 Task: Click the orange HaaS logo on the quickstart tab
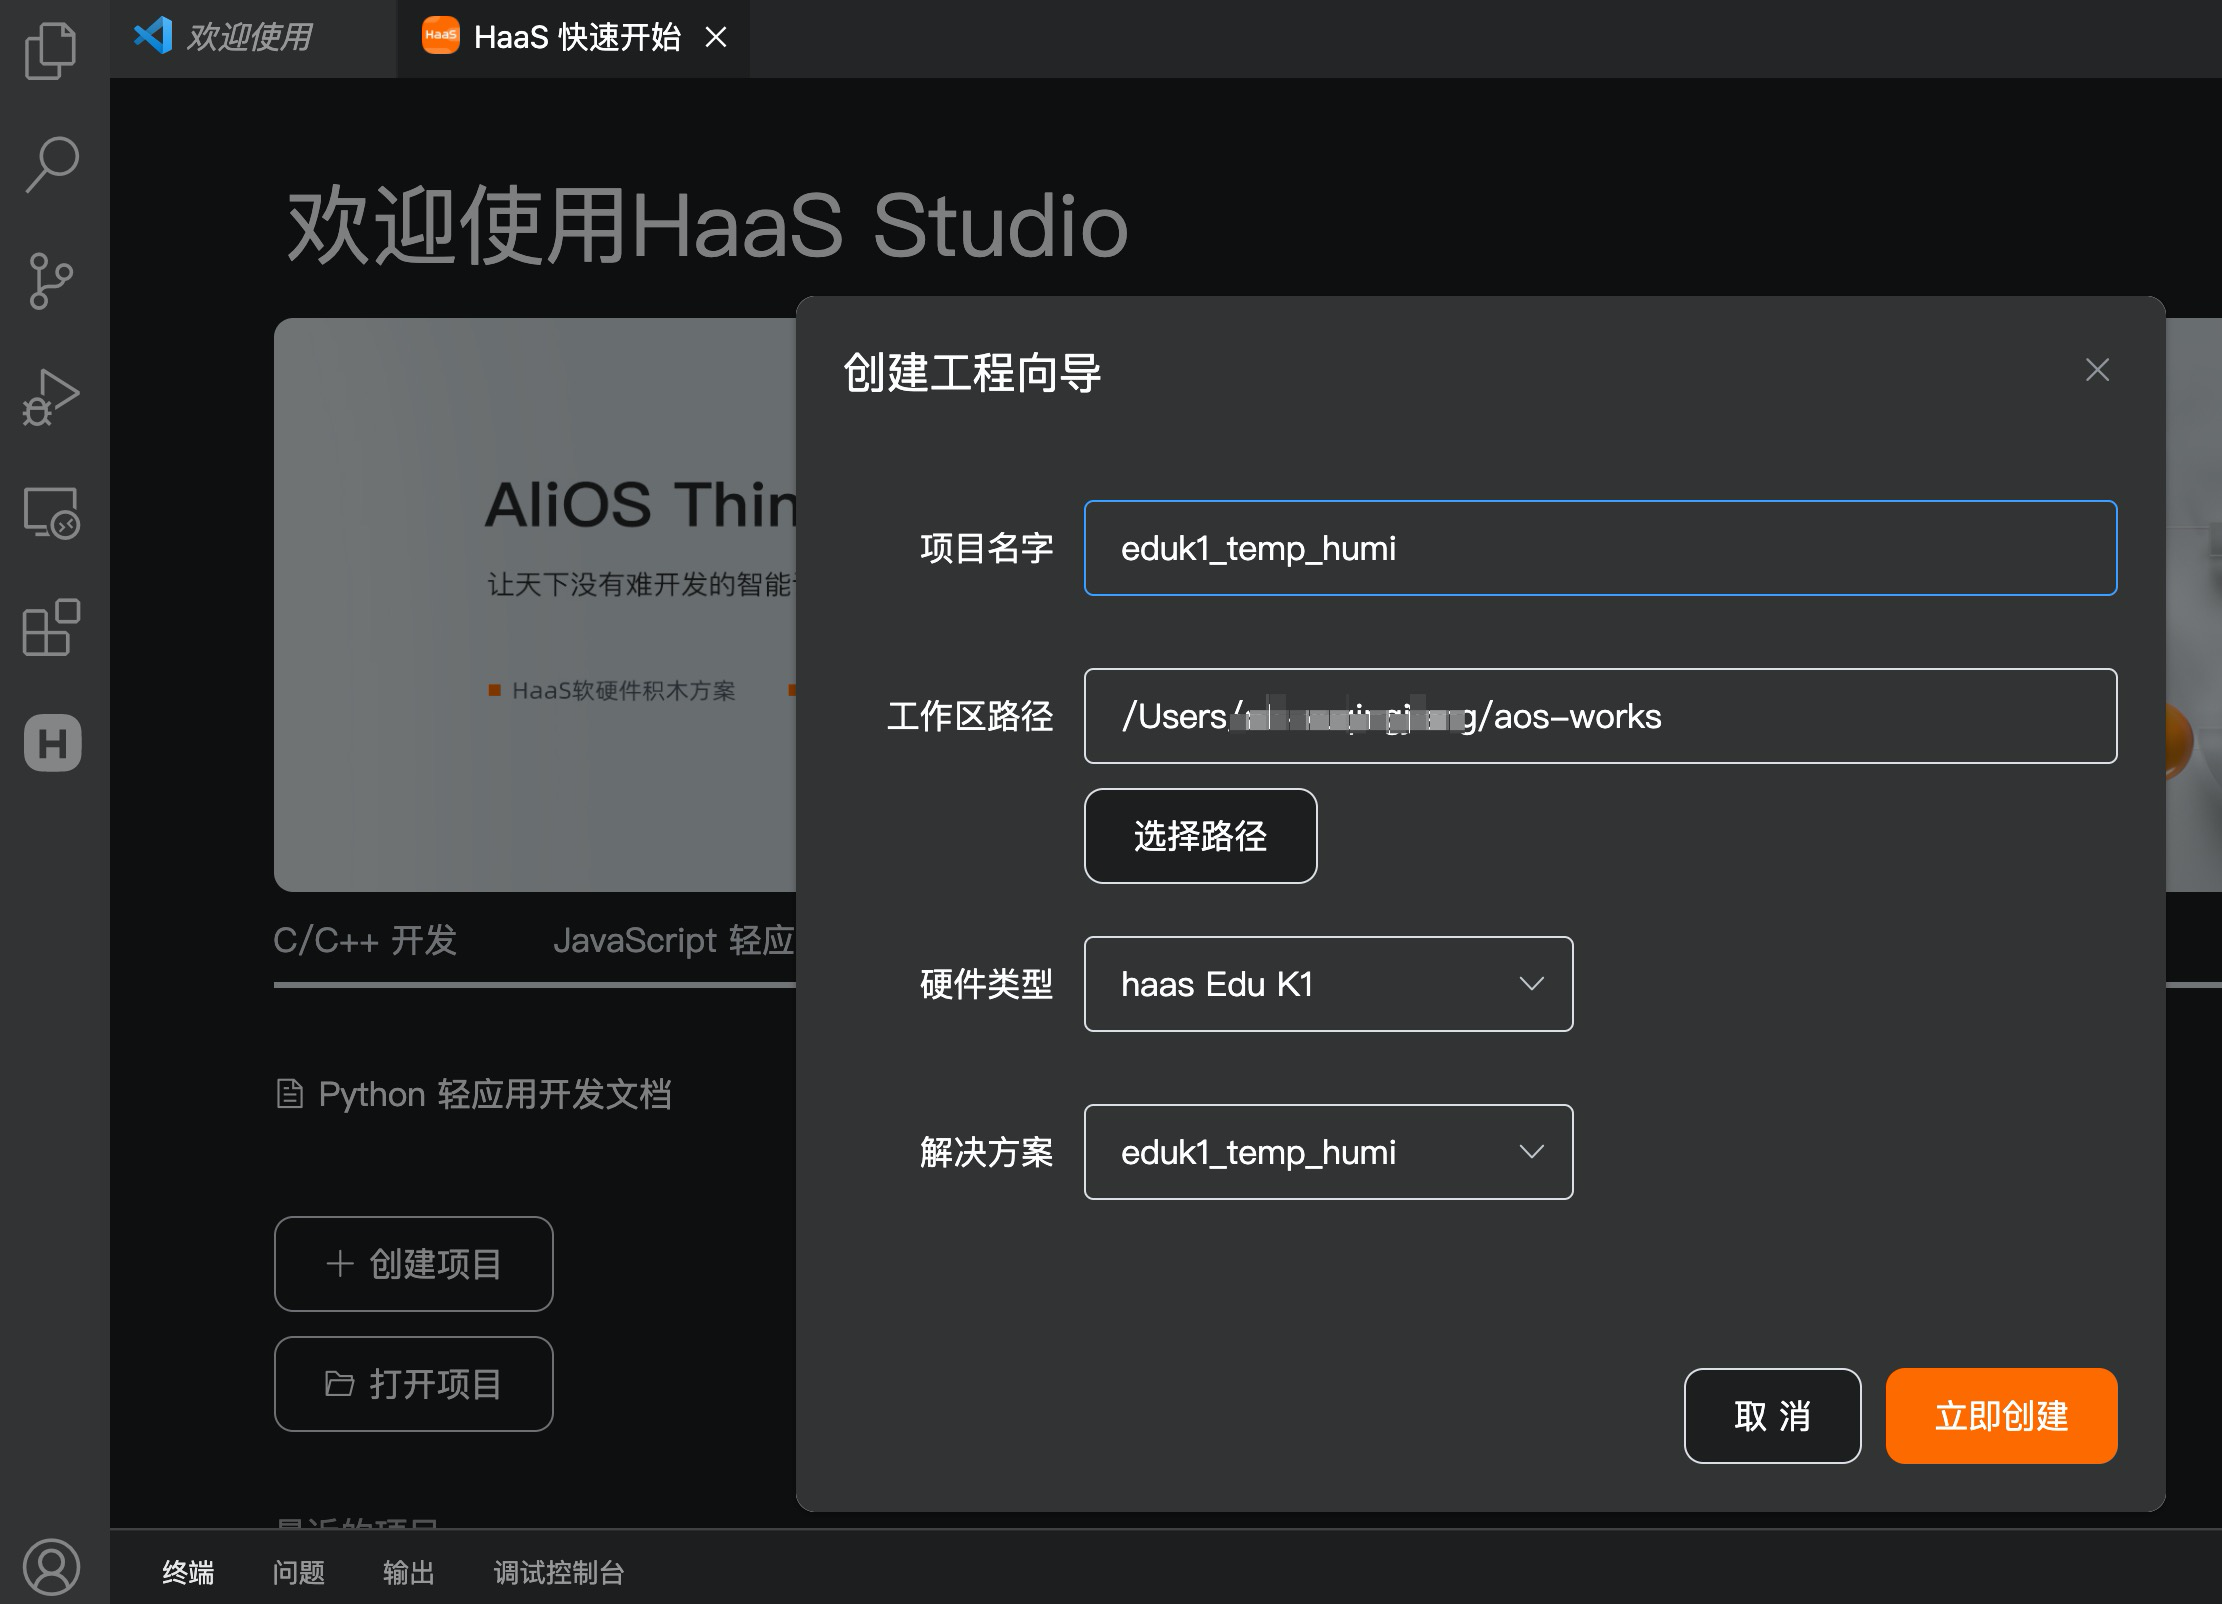[x=440, y=37]
